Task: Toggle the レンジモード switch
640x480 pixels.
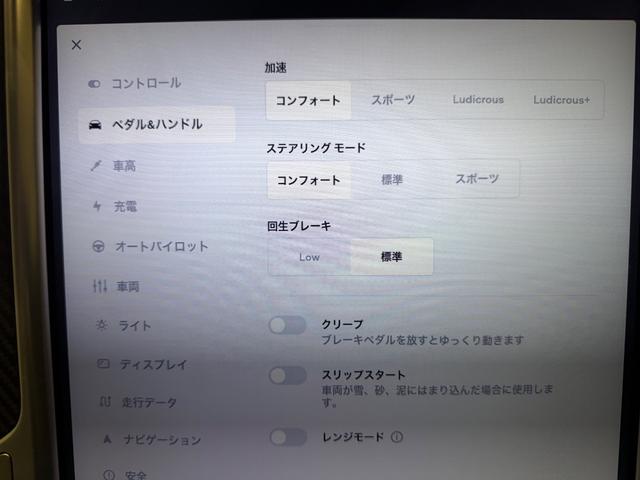Action: pyautogui.click(x=288, y=437)
